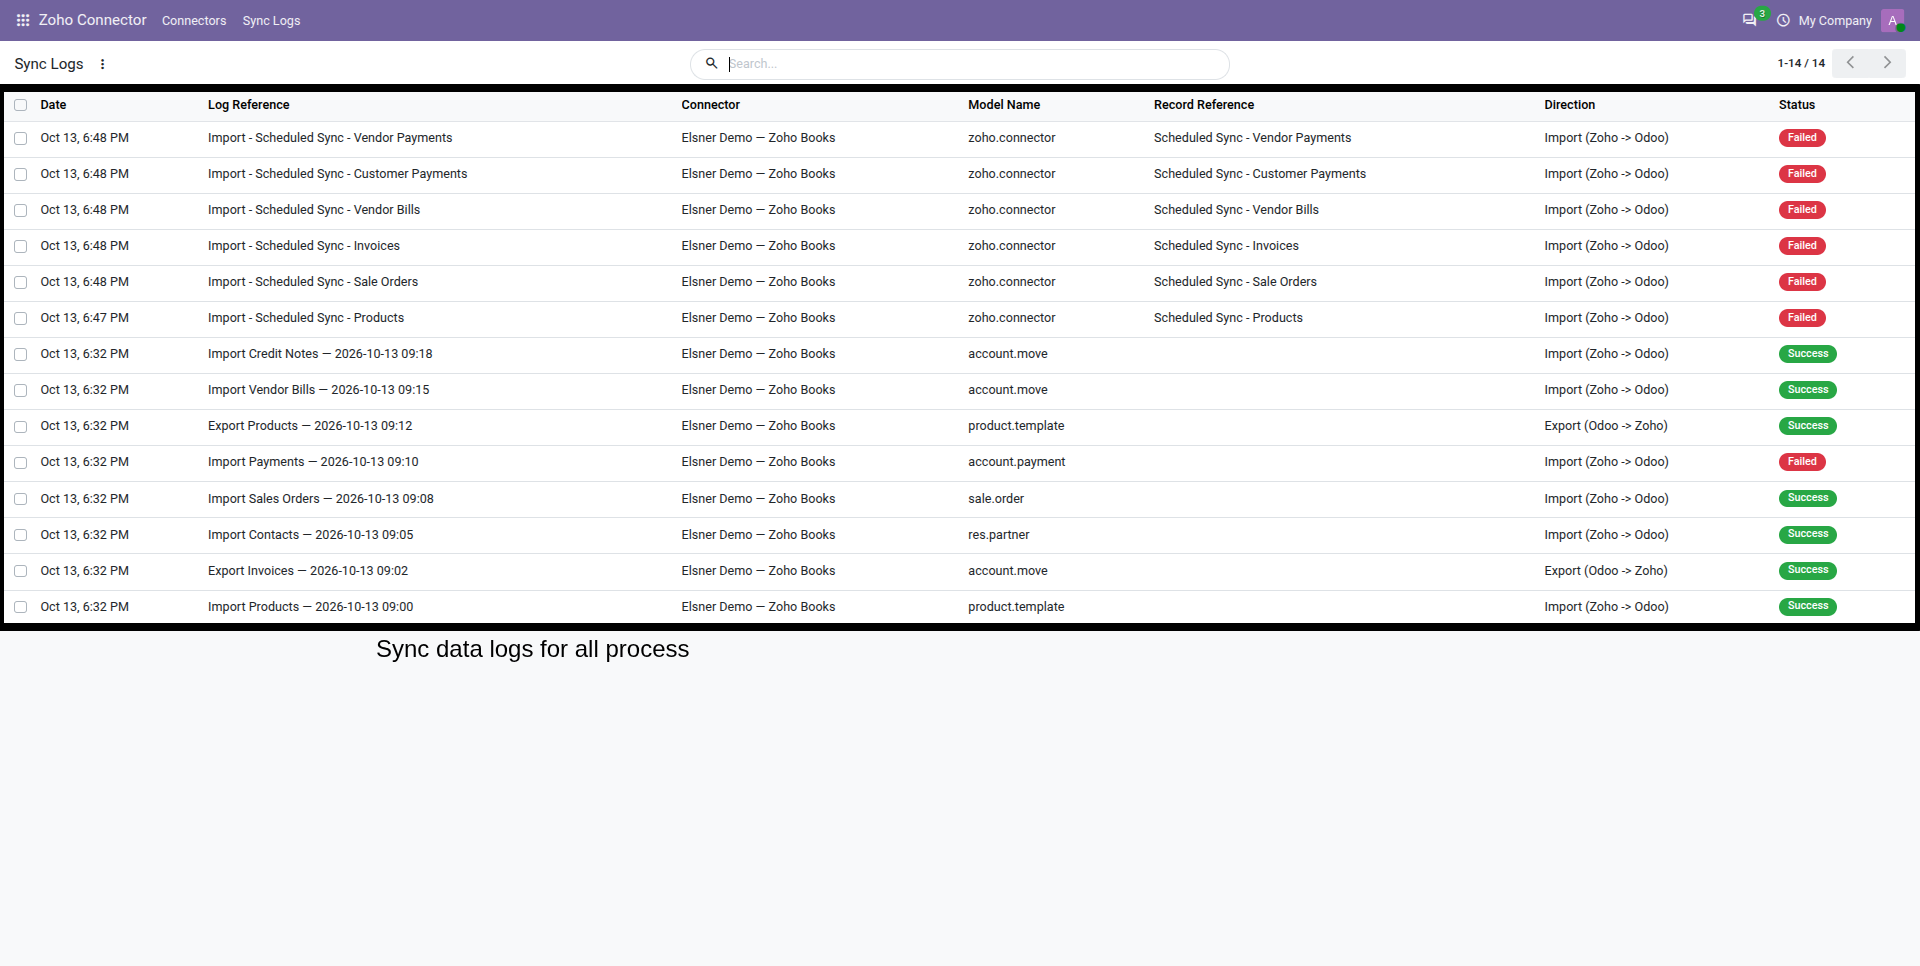
Task: Select all rows via header checkbox
Action: point(20,105)
